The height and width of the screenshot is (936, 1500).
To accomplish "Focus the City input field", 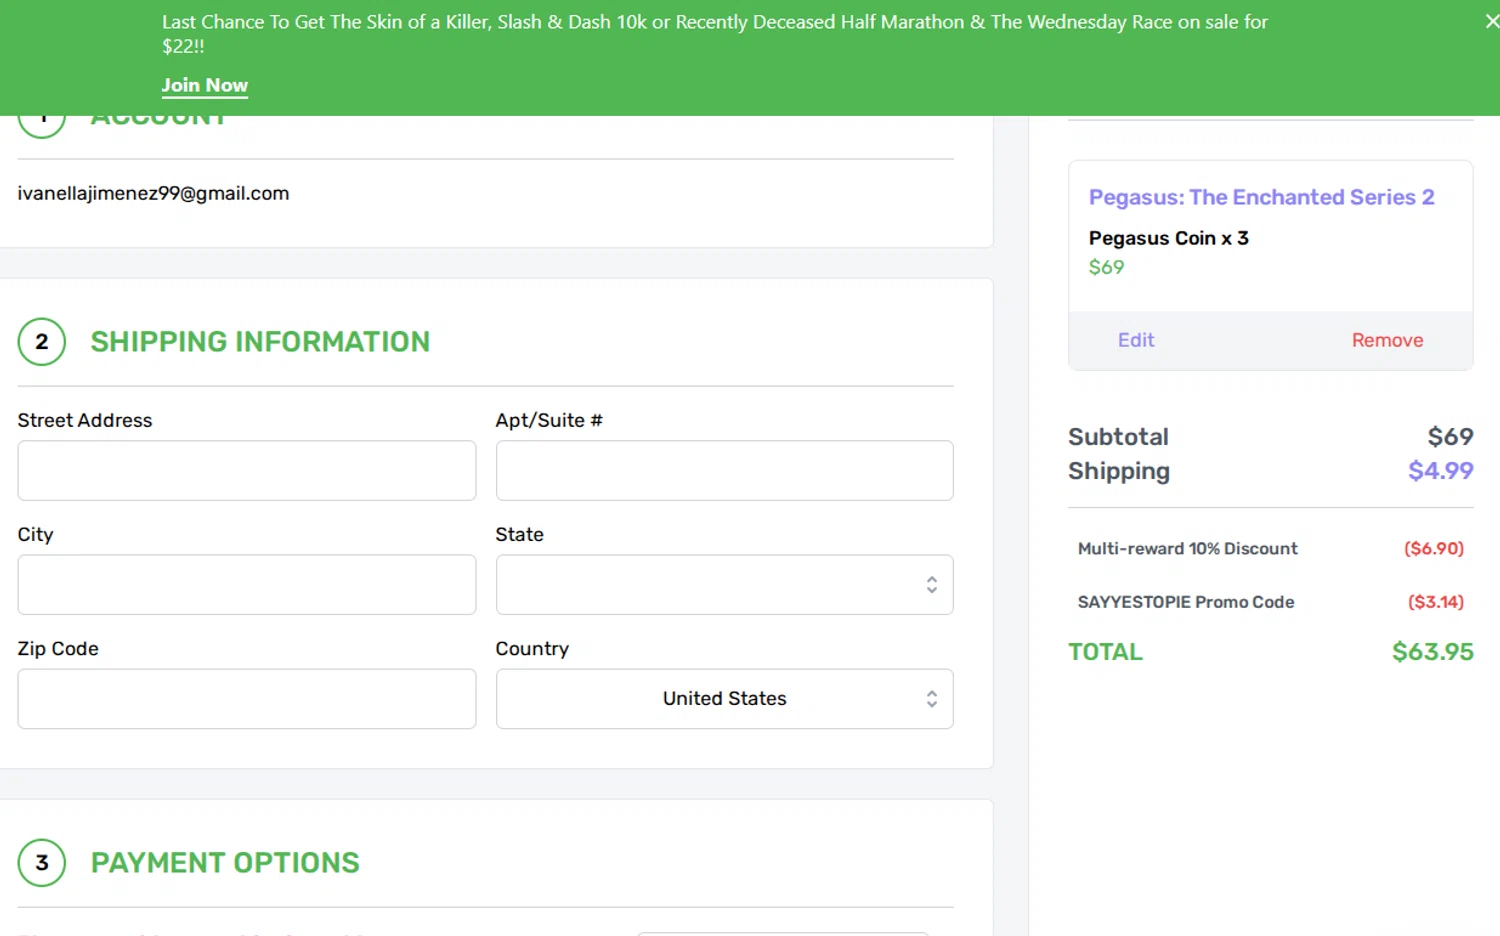I will point(247,584).
